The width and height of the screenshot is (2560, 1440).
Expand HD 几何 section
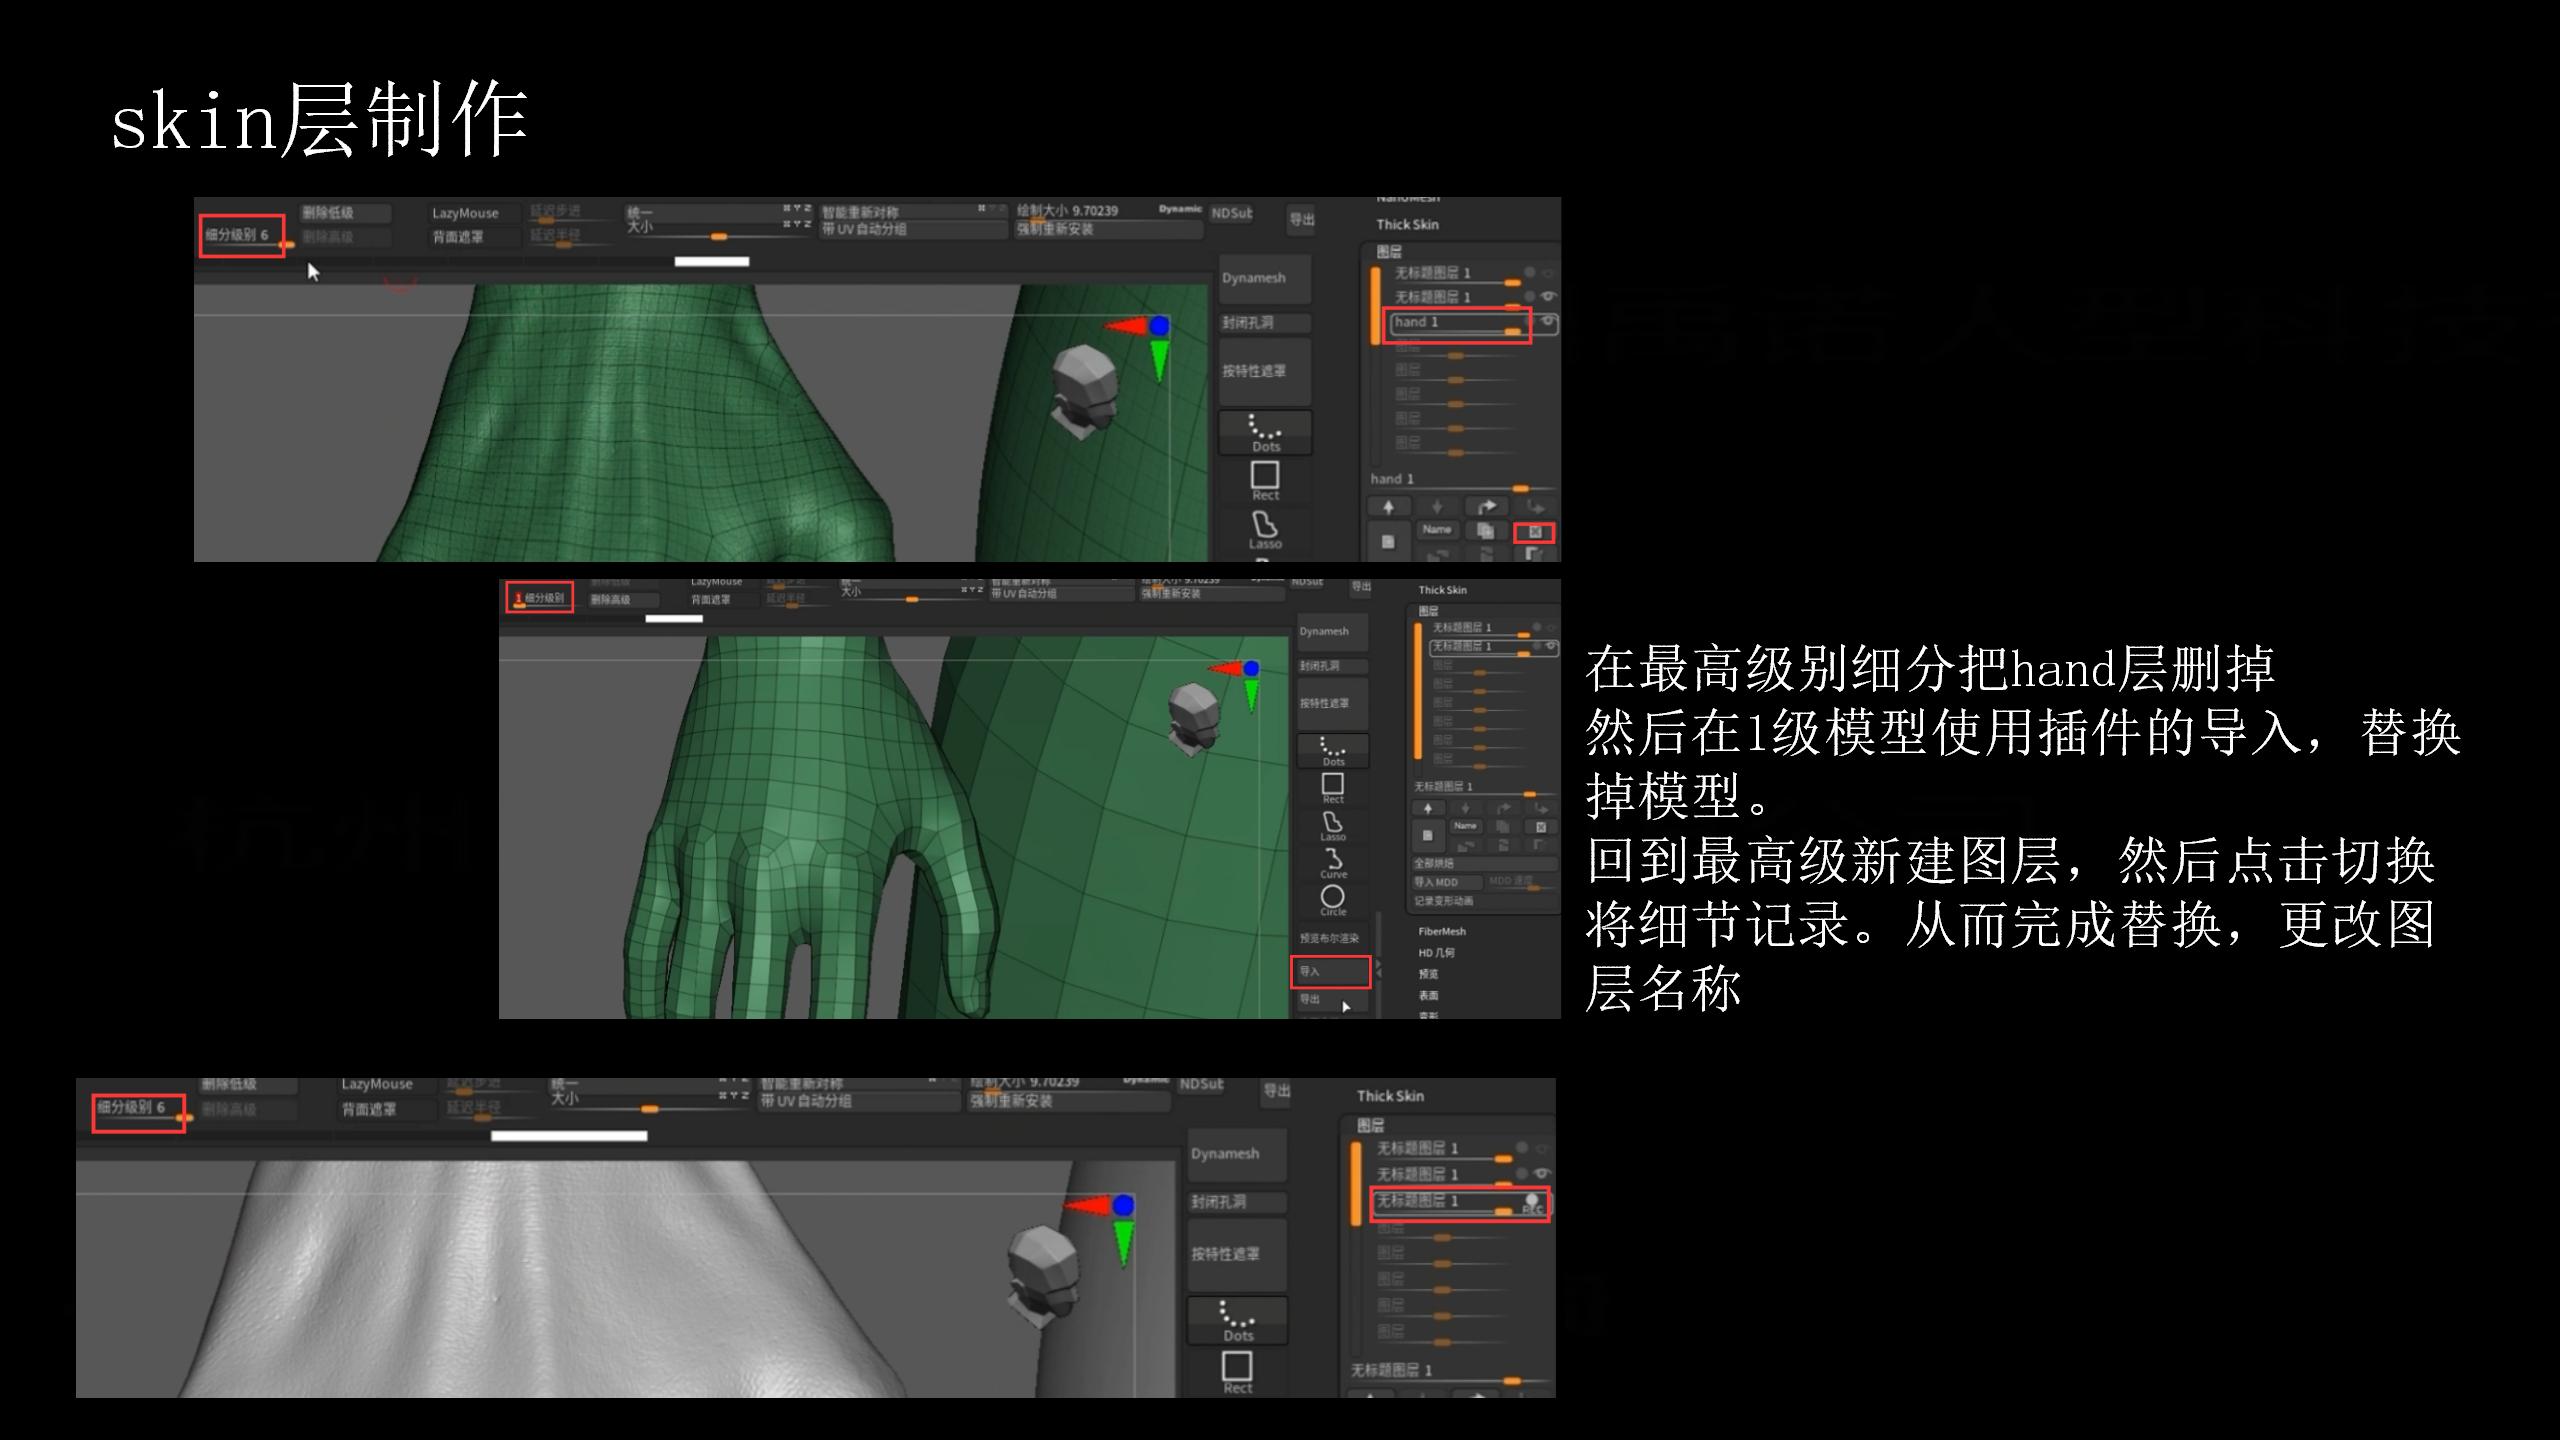coord(1438,953)
